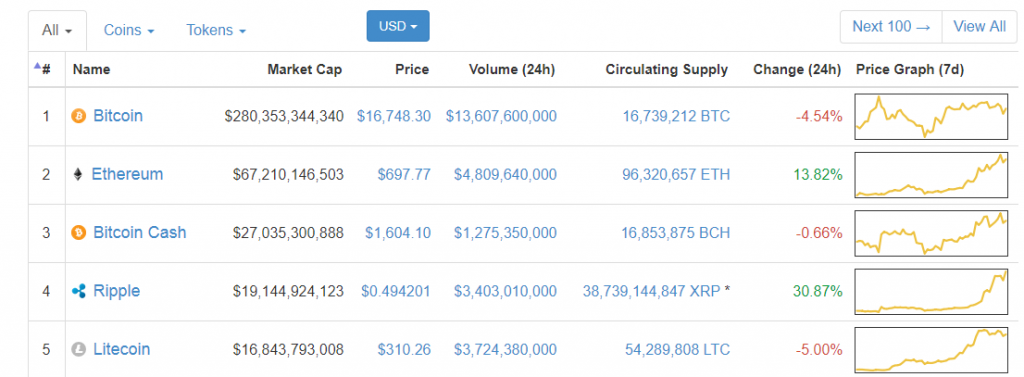Click Bitcoin change -4.54%
The image size is (1024, 377).
(x=819, y=117)
